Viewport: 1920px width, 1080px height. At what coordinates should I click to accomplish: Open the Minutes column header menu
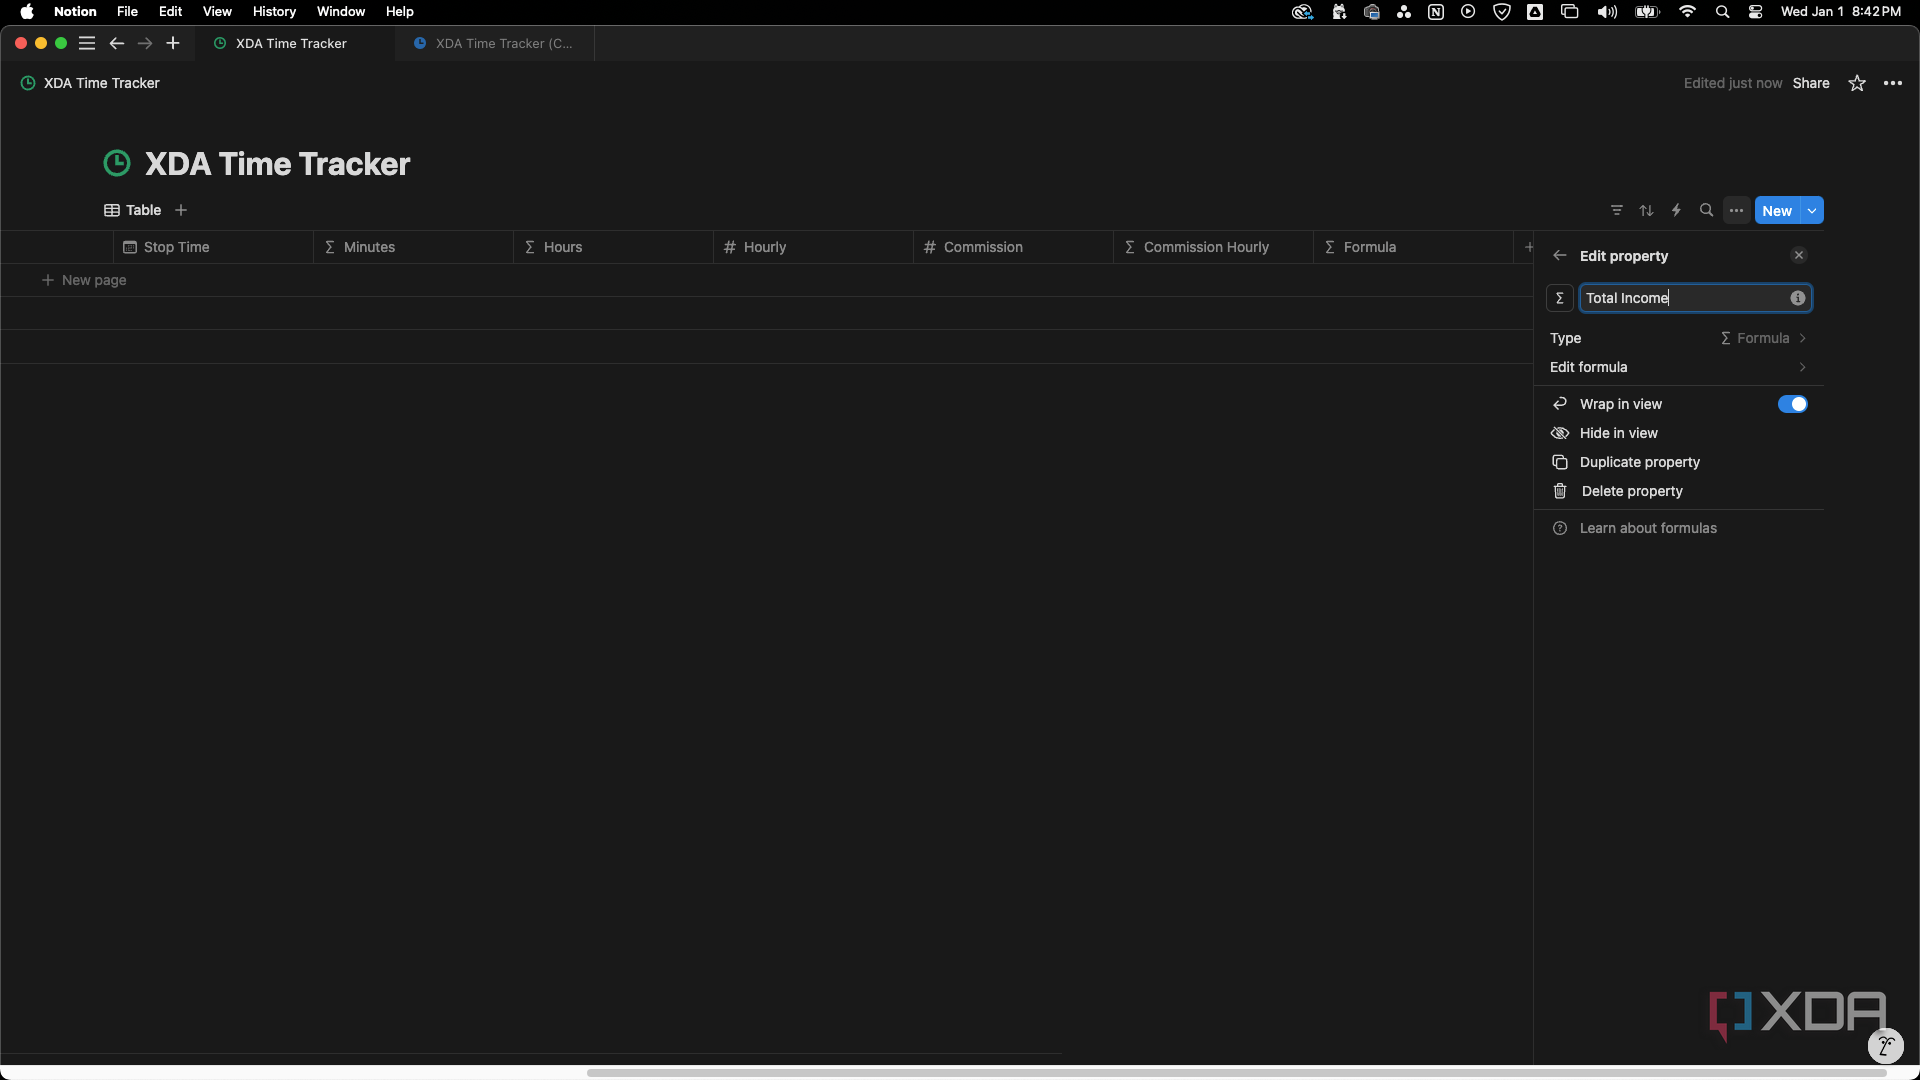click(x=413, y=247)
